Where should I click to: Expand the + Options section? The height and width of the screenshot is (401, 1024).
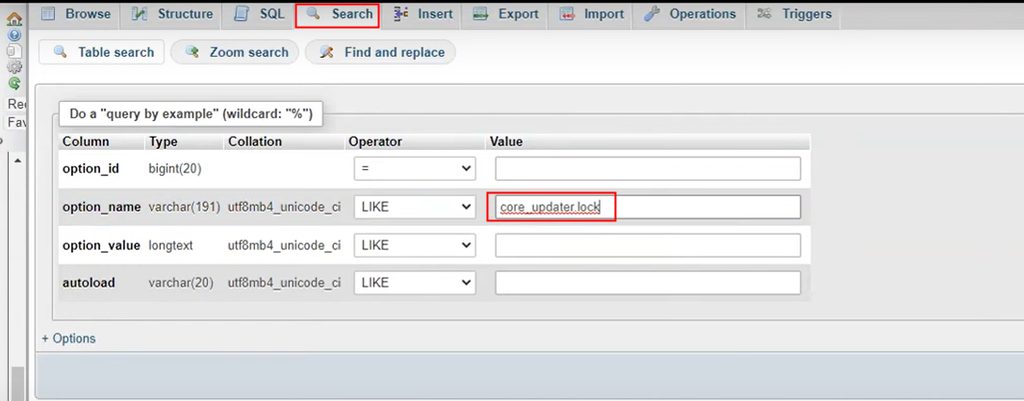(69, 338)
